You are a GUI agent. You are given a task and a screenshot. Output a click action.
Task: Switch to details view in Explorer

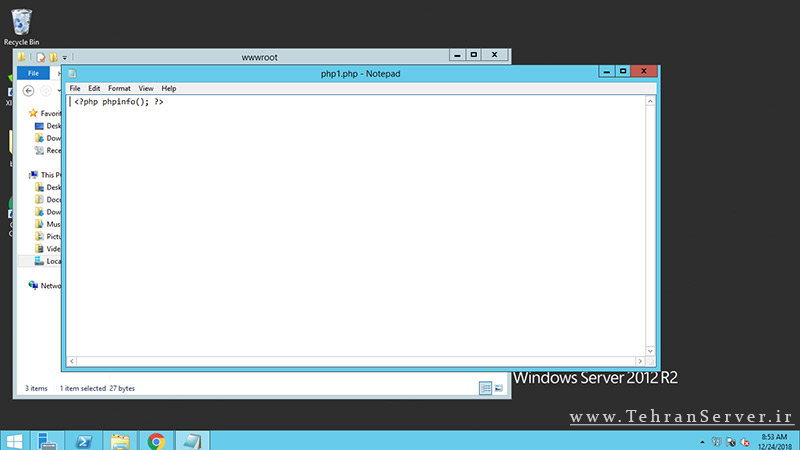coord(486,388)
